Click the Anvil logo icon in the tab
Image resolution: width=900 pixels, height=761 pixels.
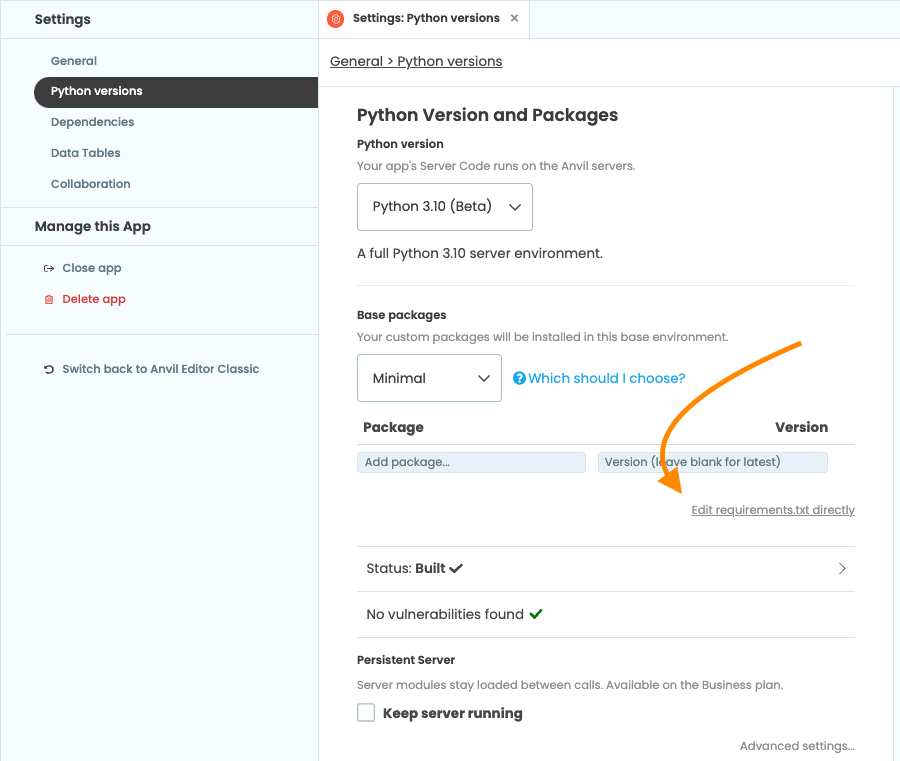click(336, 19)
